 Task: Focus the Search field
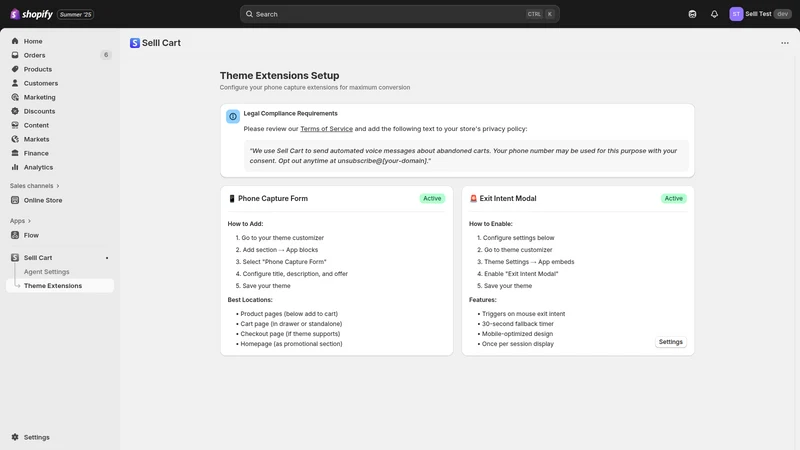coord(399,14)
